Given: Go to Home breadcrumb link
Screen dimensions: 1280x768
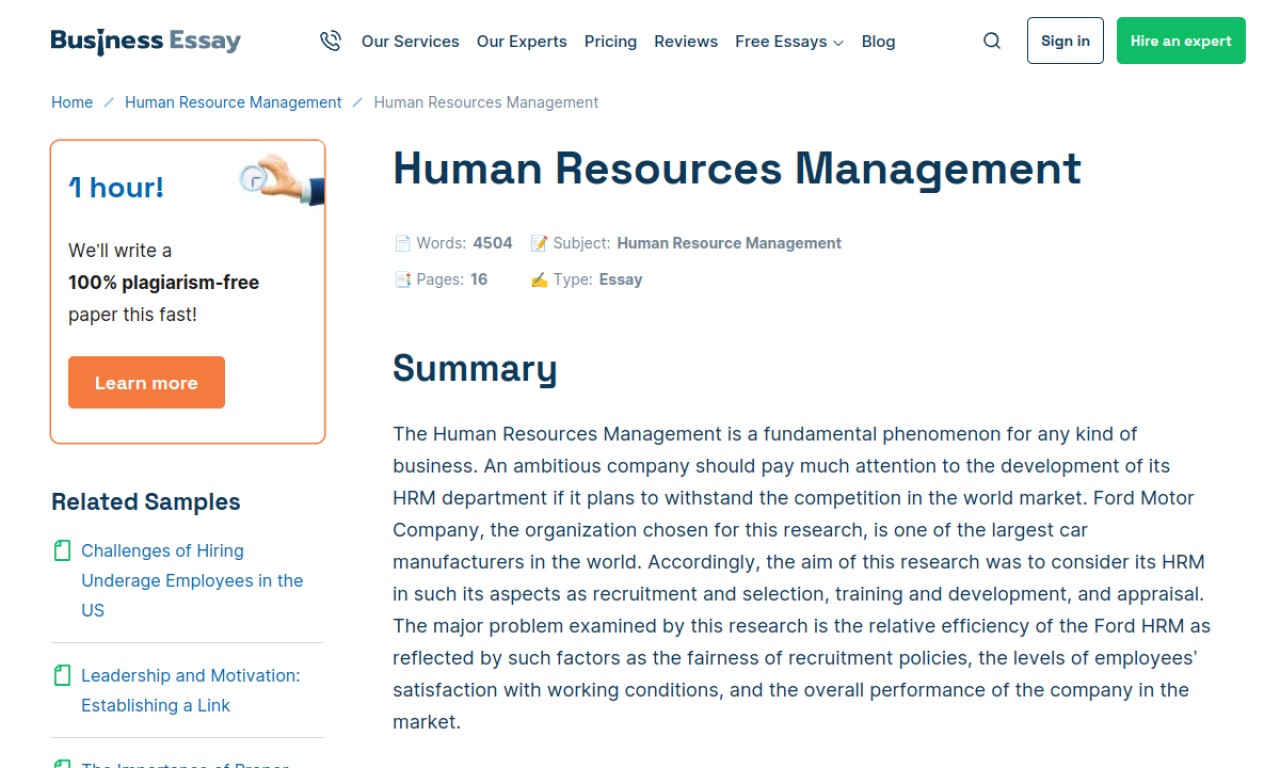Looking at the screenshot, I should pos(72,102).
